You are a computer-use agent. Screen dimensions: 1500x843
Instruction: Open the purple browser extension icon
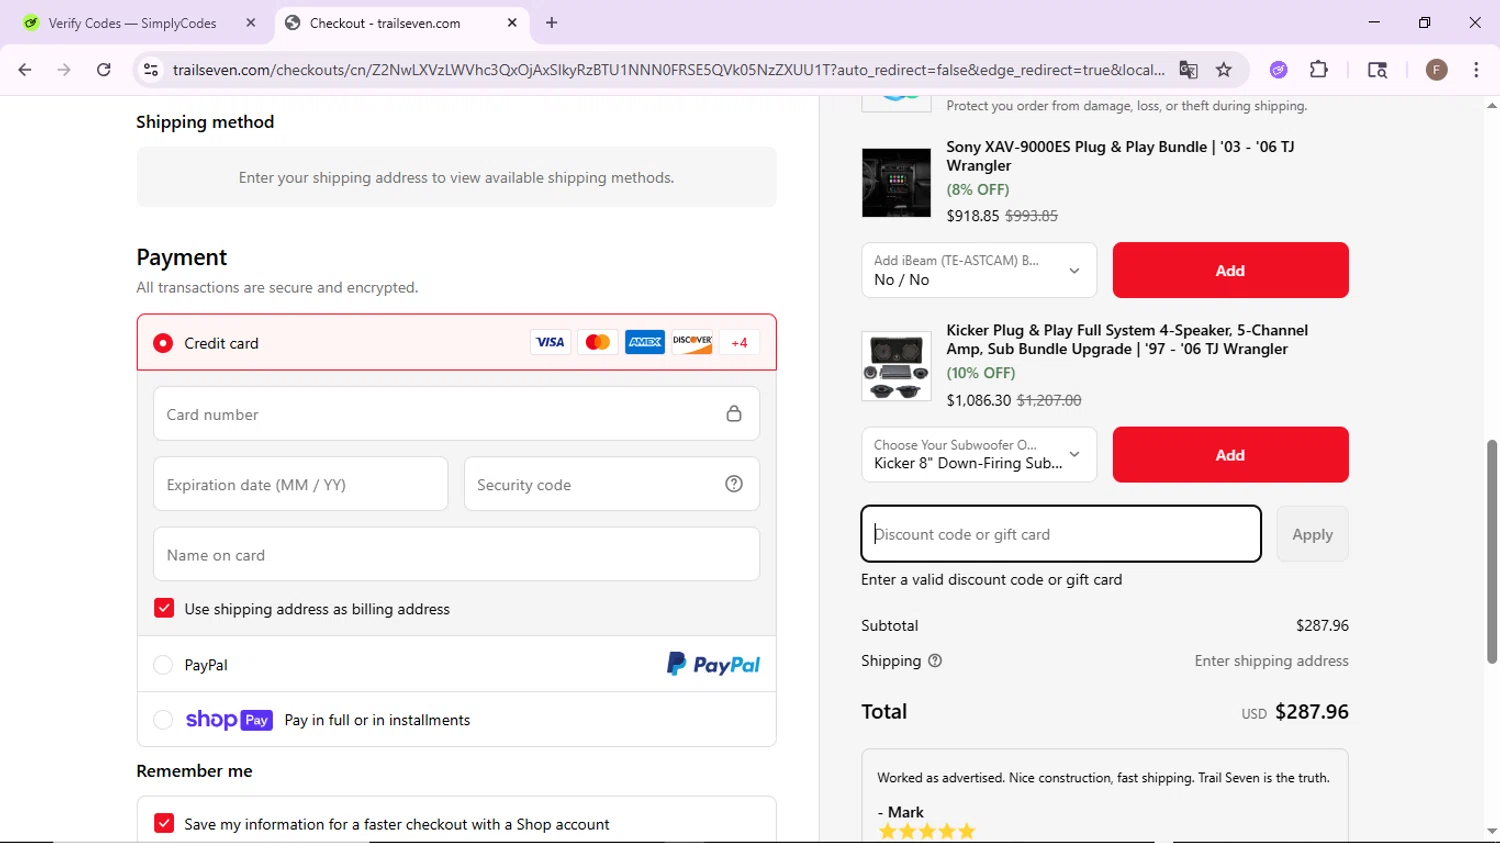point(1278,70)
